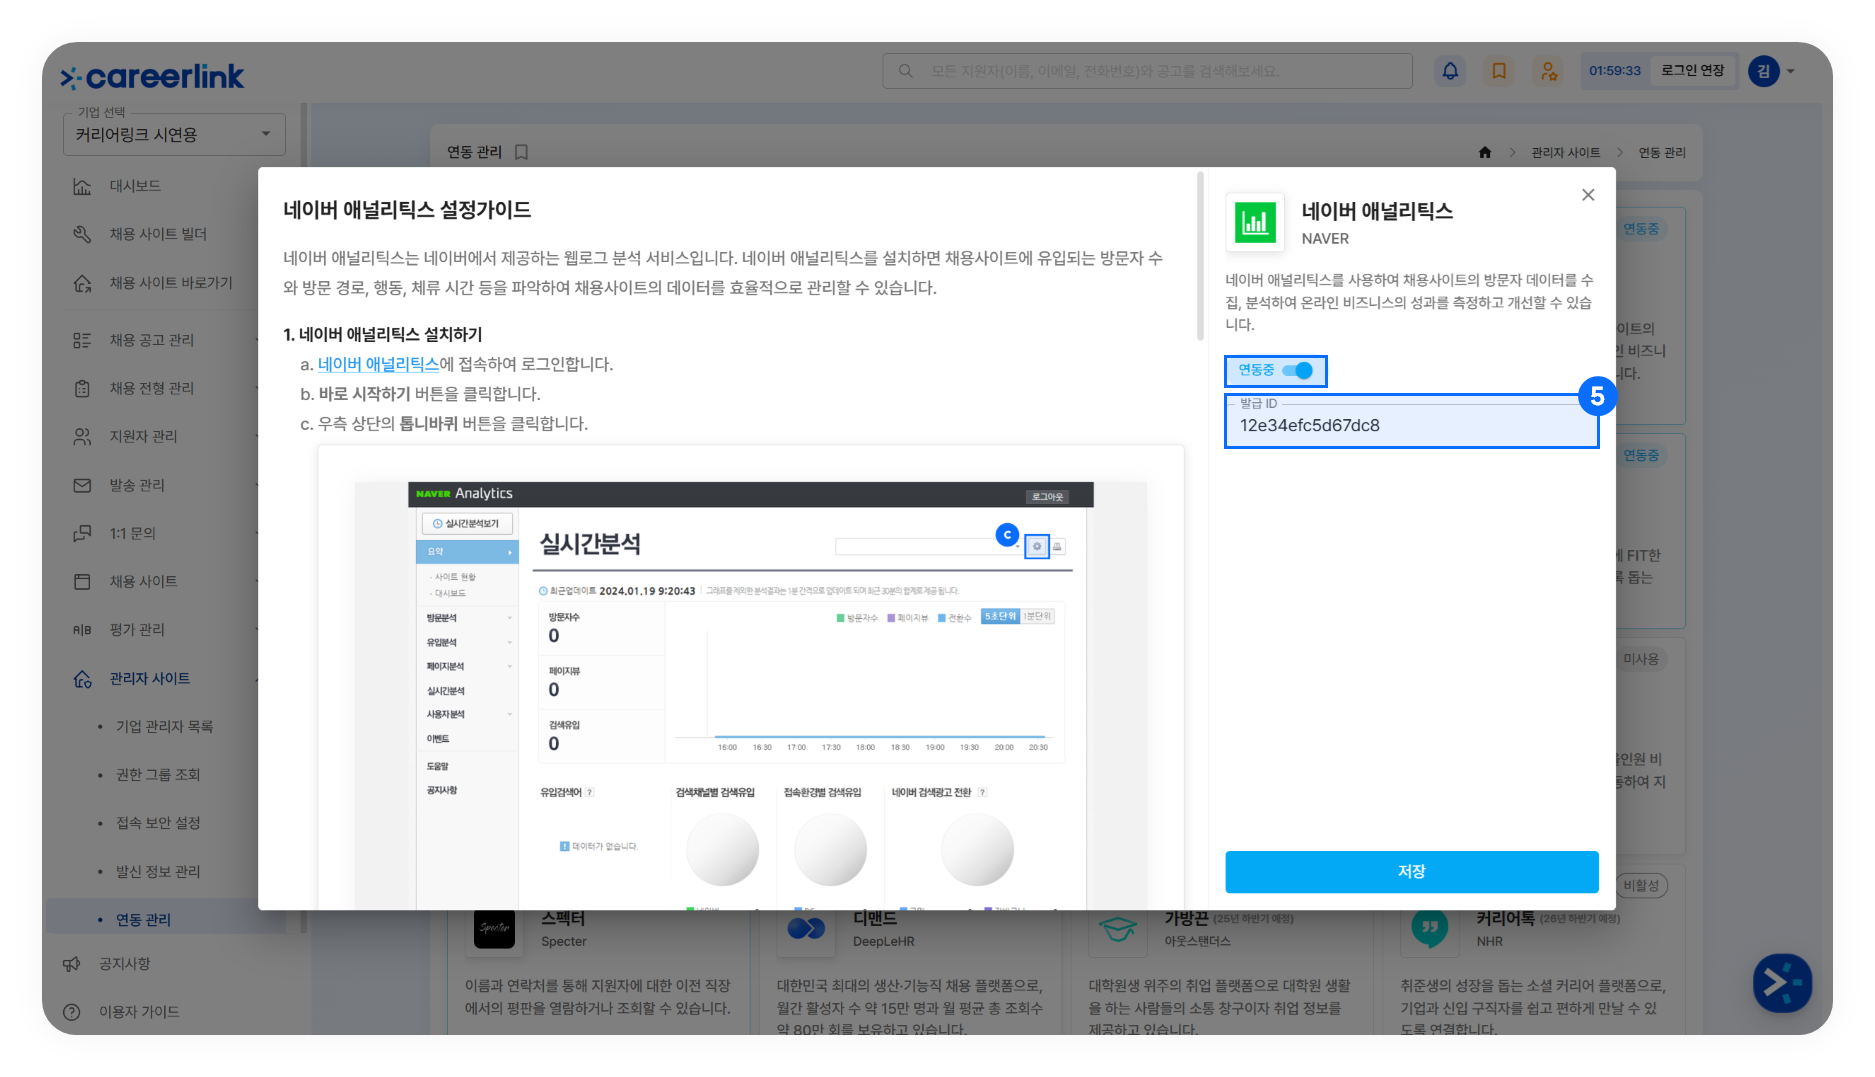1875x1077 pixels.
Task: Toggle the 연동중 switch off
Action: click(x=1297, y=370)
